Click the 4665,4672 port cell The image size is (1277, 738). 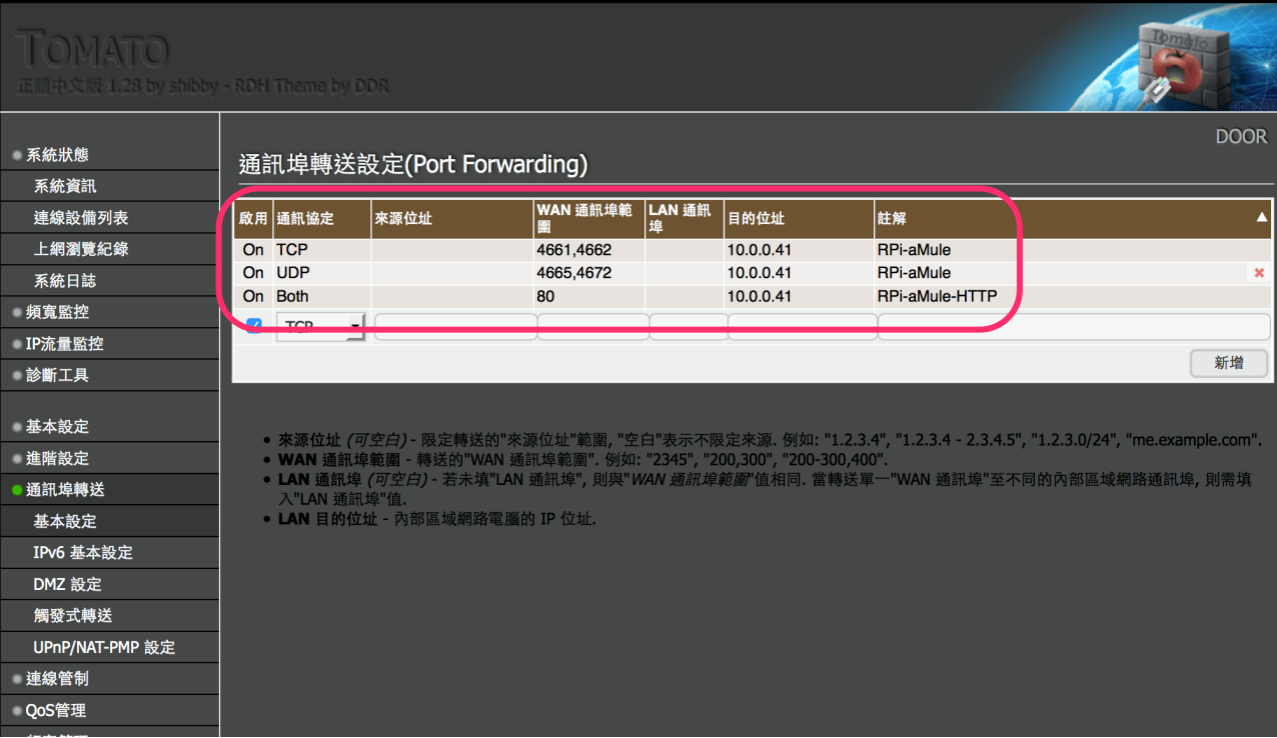coord(589,273)
